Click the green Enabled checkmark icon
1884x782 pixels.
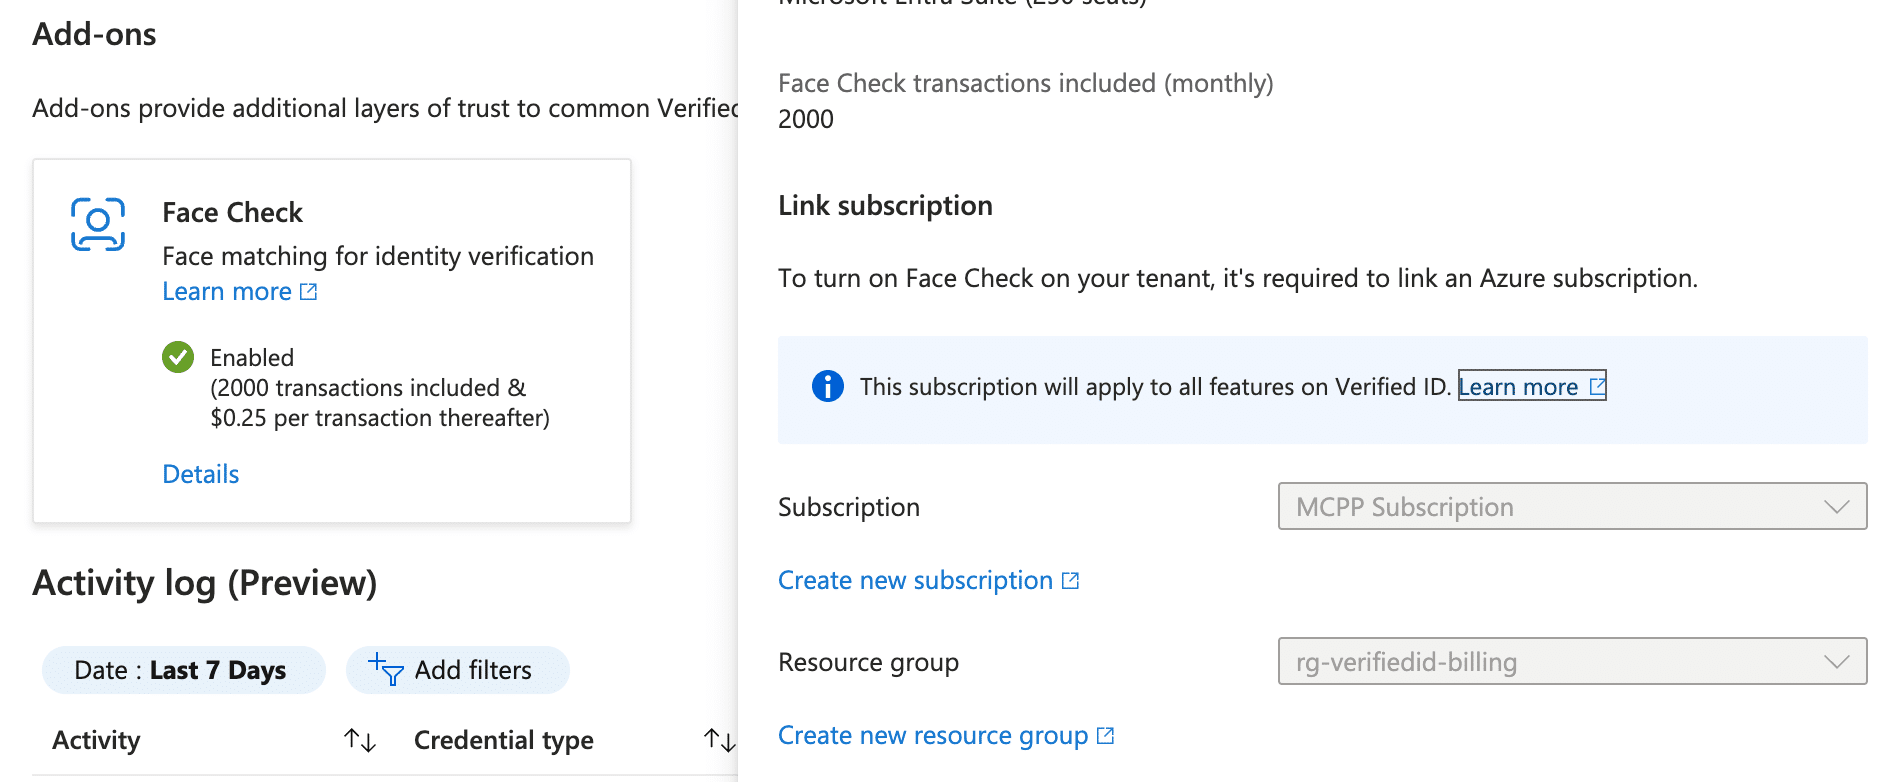(178, 357)
